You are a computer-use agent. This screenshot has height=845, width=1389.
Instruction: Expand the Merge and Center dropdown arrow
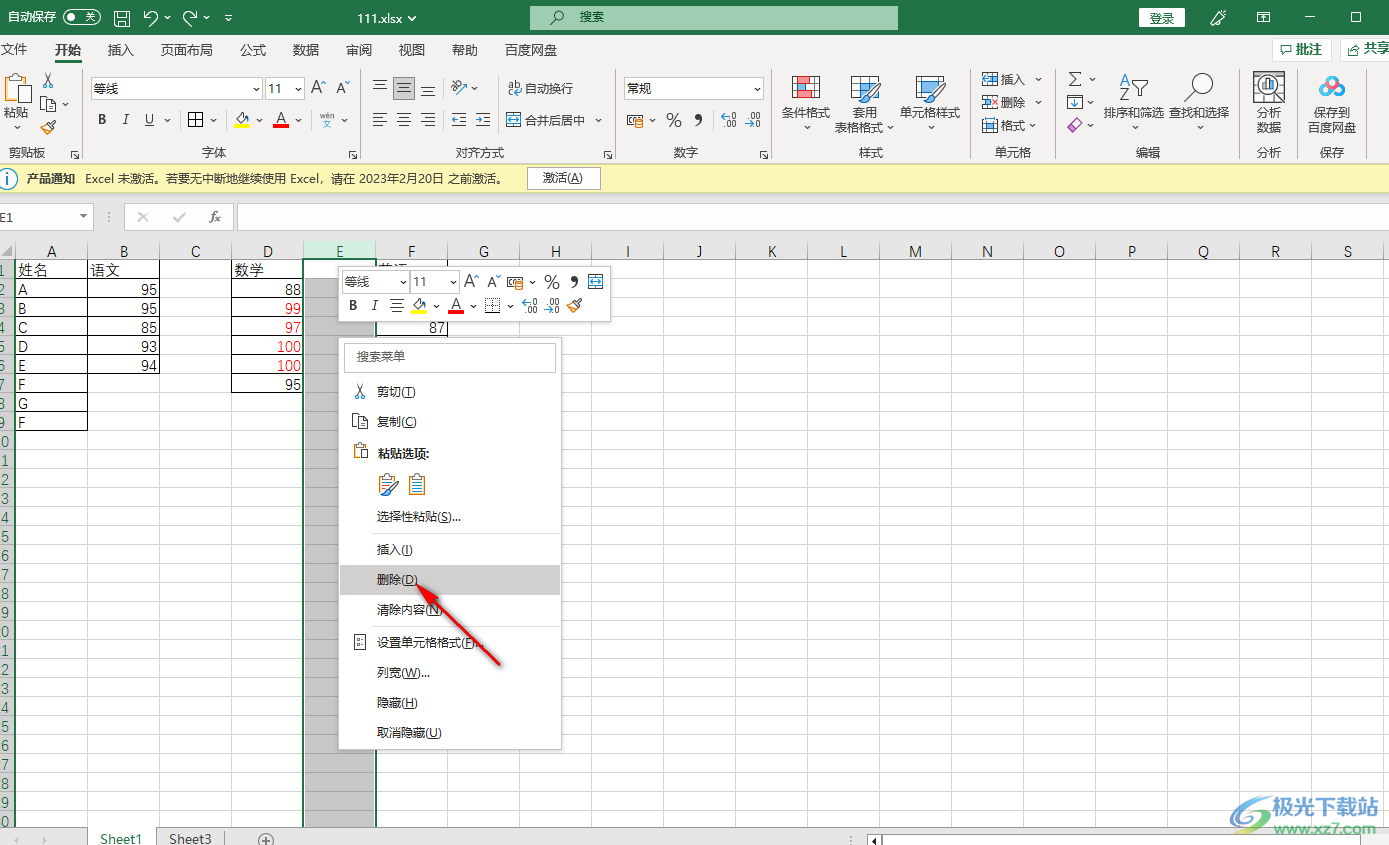(599, 120)
